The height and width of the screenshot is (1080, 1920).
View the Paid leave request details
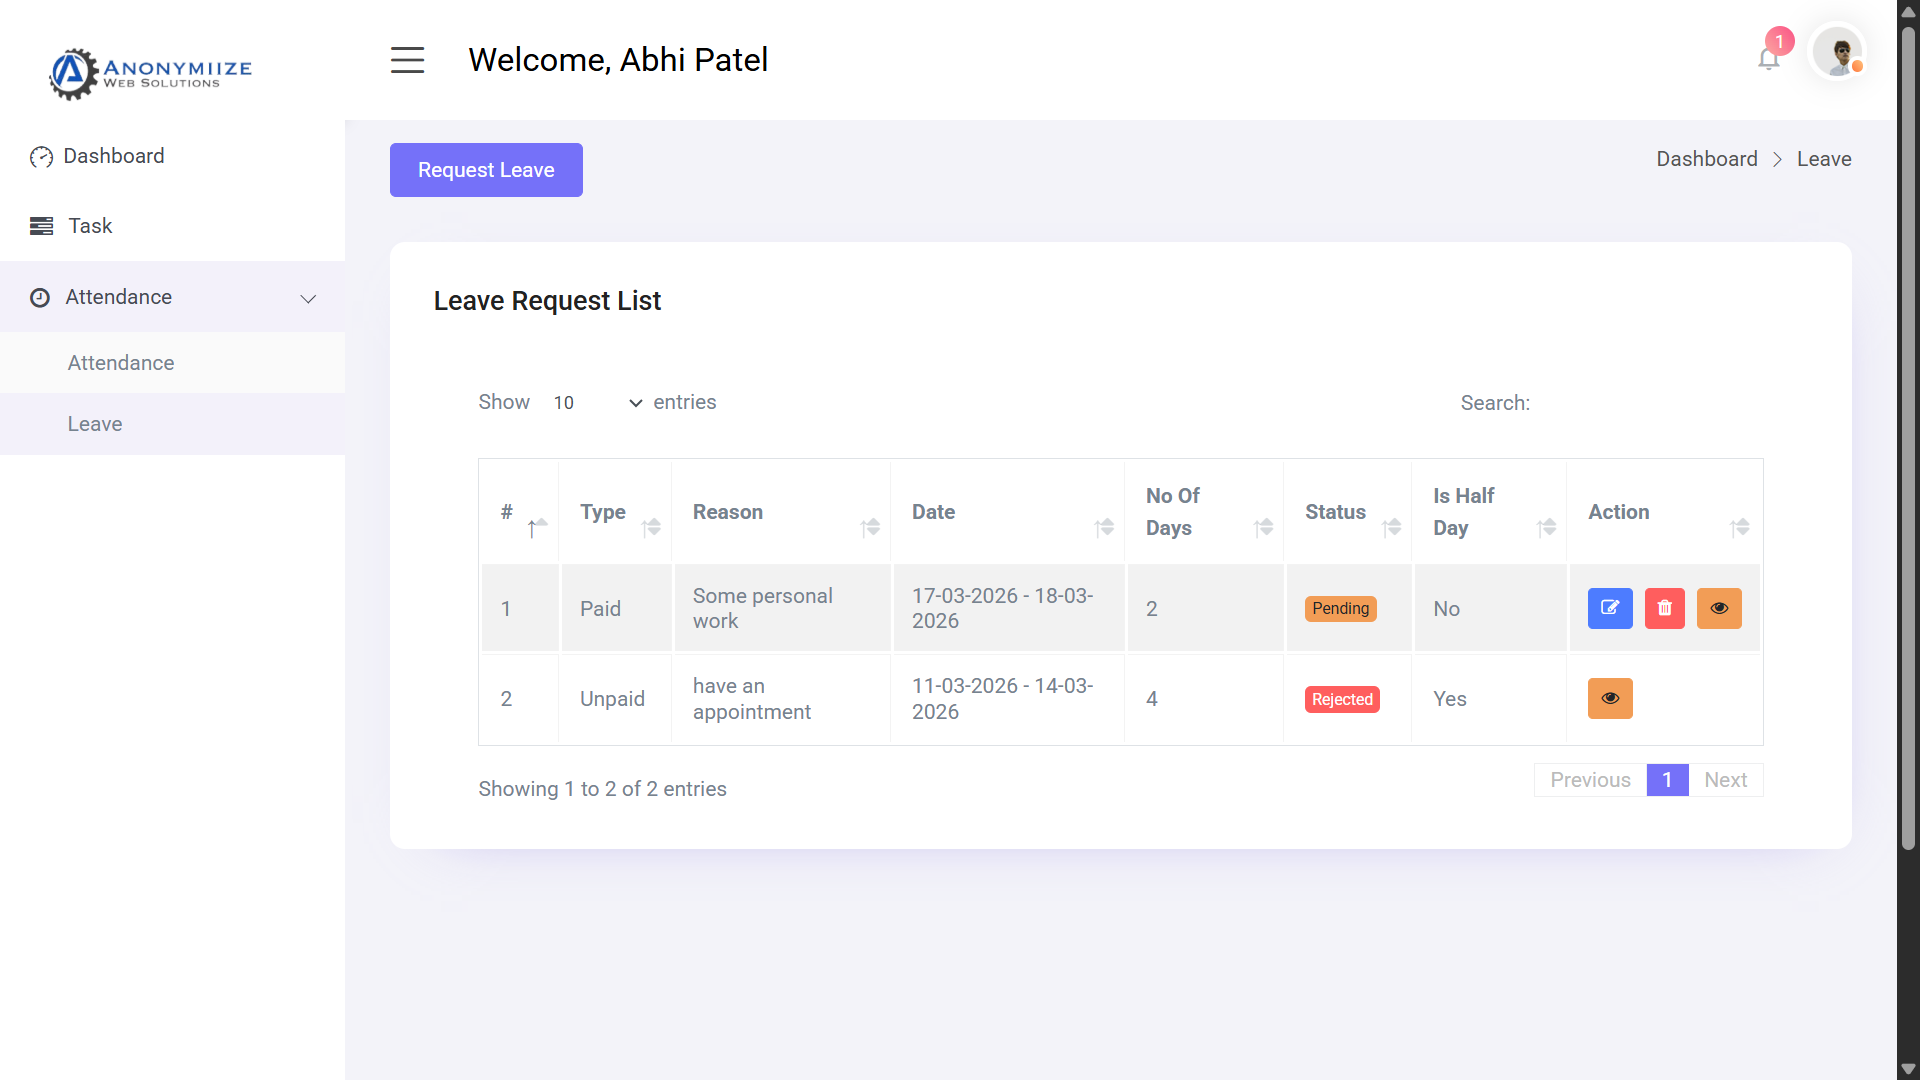coord(1719,608)
